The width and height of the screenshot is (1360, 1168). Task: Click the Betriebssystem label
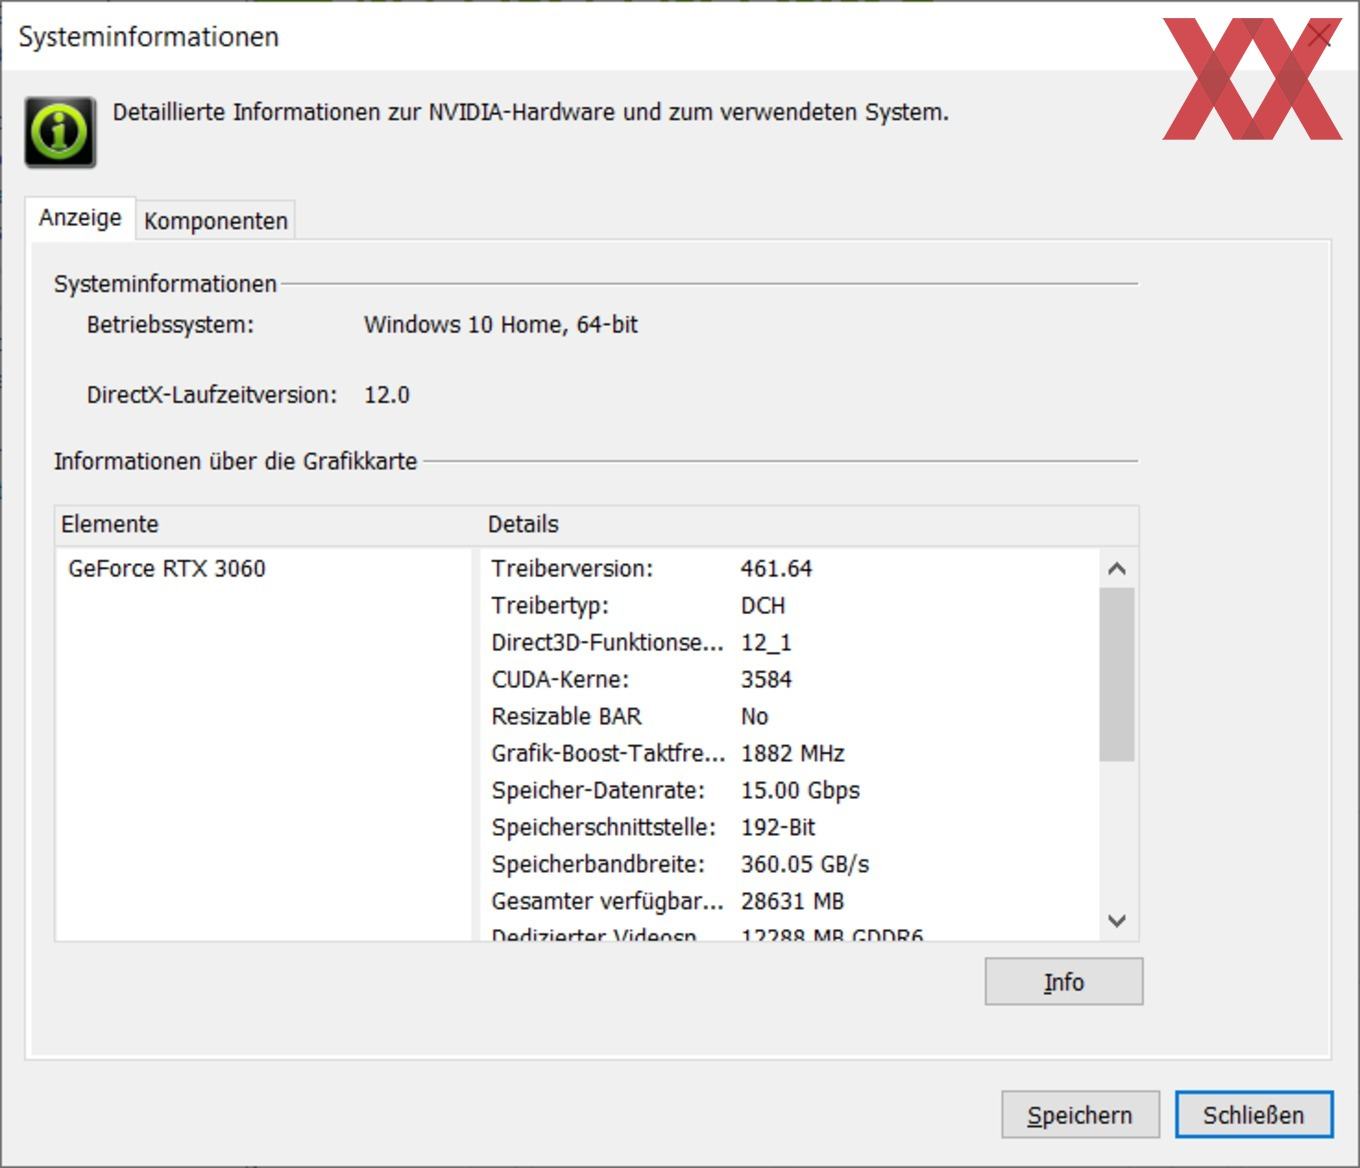[170, 325]
